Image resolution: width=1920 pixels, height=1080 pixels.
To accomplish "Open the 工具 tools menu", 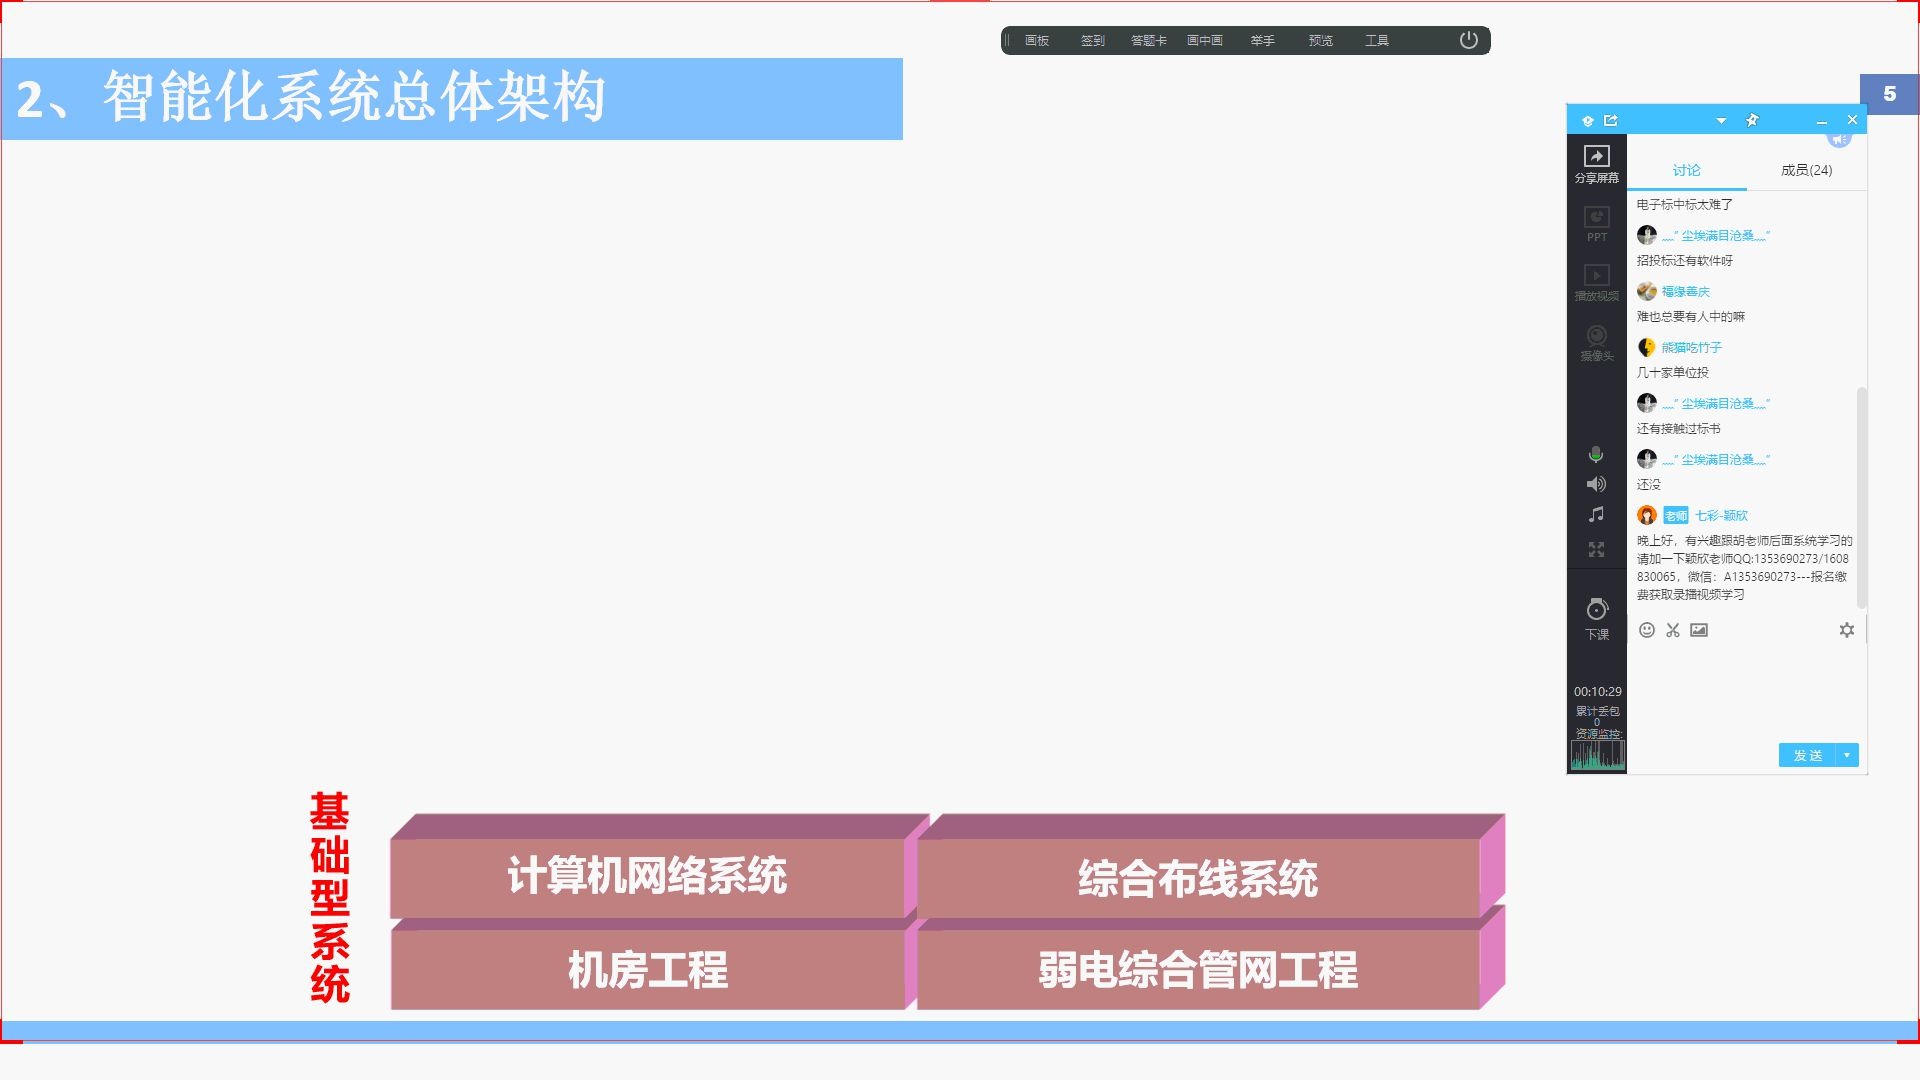I will tap(1377, 41).
